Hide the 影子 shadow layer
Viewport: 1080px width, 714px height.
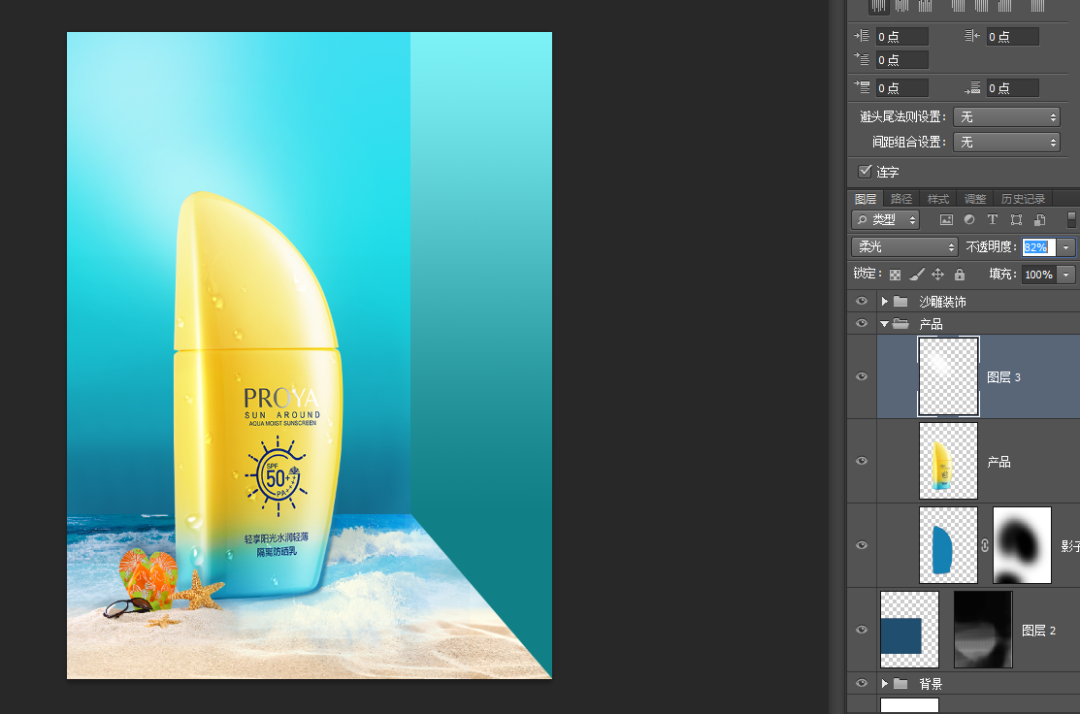(x=862, y=545)
